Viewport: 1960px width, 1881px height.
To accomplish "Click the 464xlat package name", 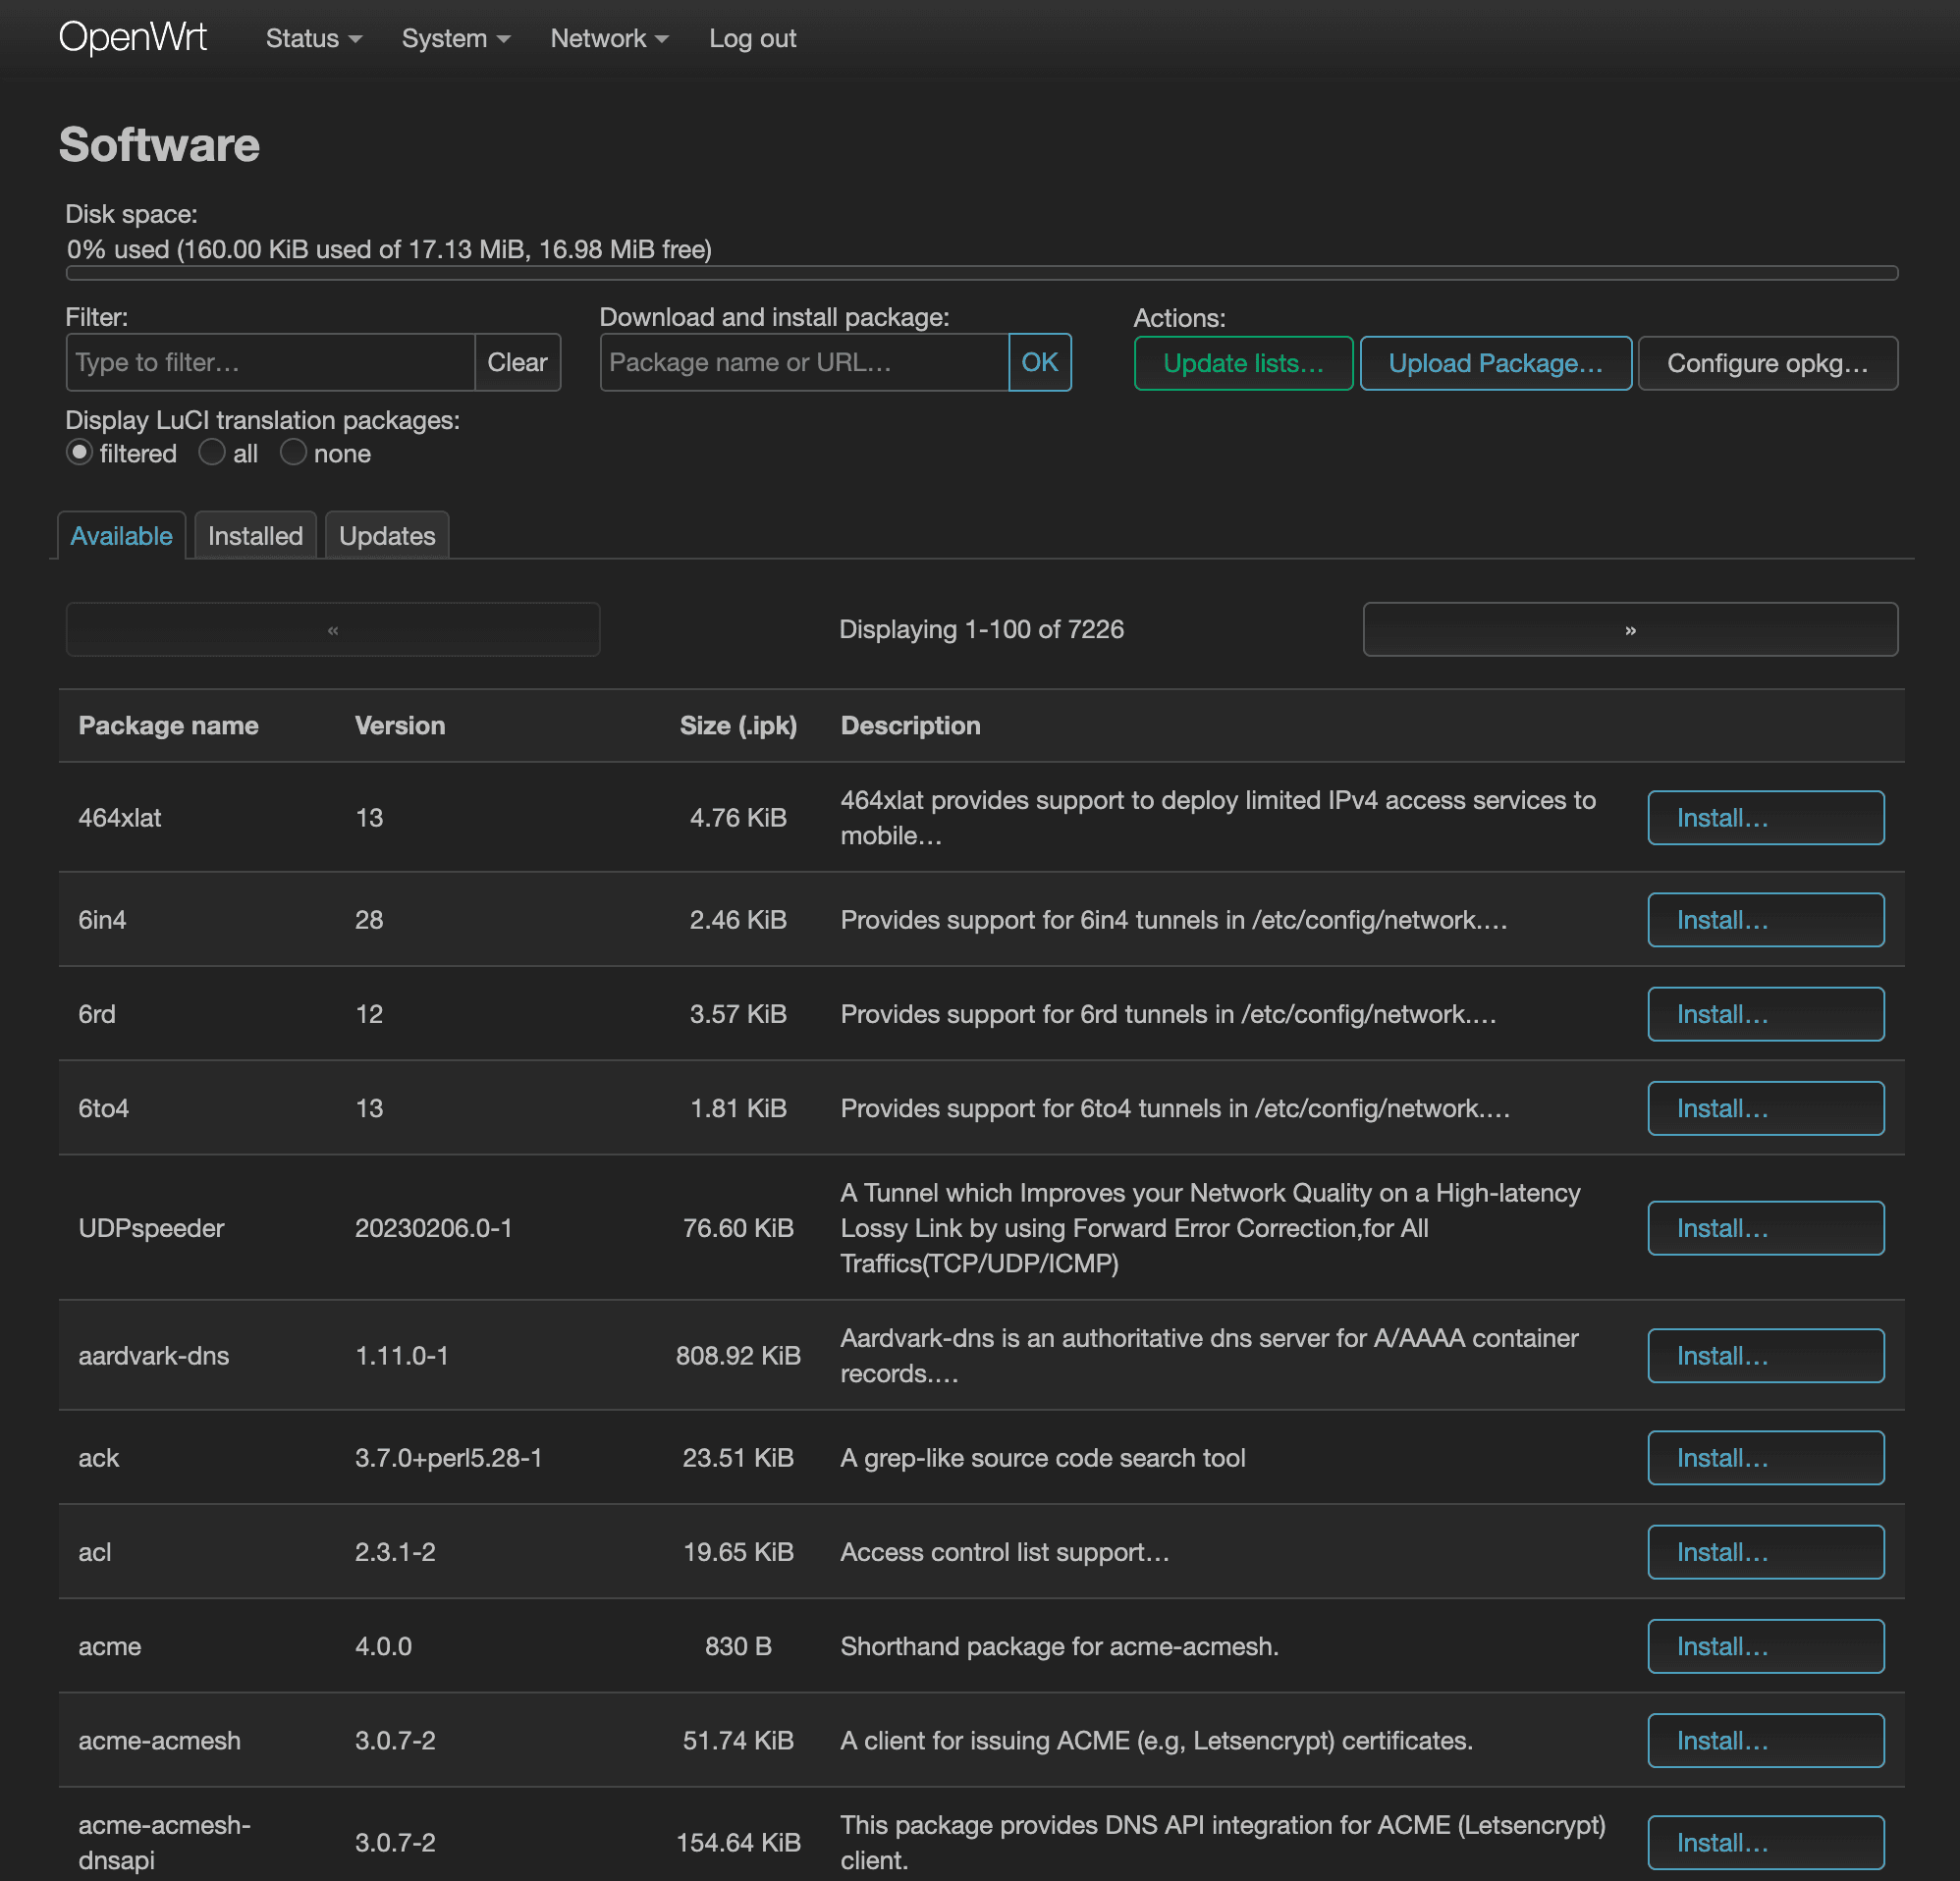I will click(119, 818).
